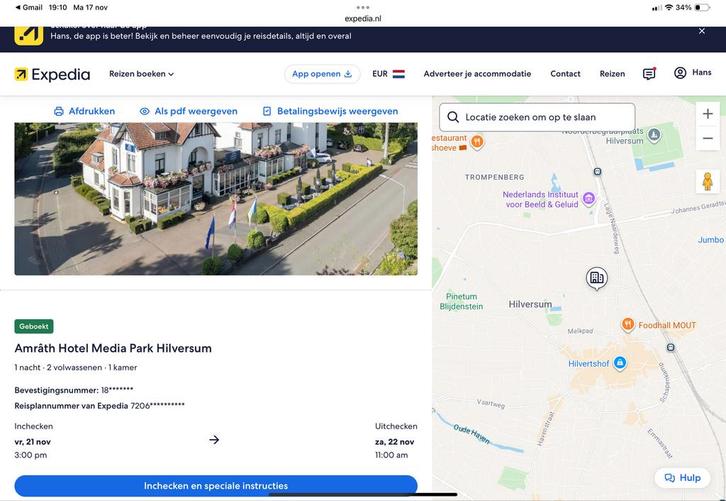
Task: Tap Inchecken en speciale instructies button
Action: pos(216,486)
